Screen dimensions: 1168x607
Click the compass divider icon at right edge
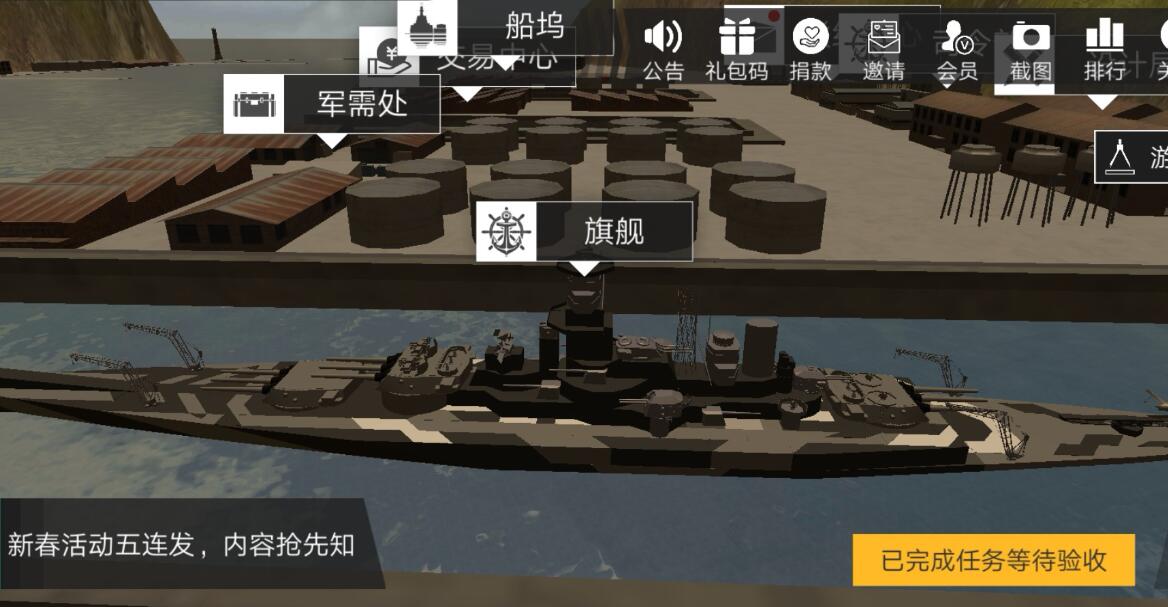tap(1120, 156)
